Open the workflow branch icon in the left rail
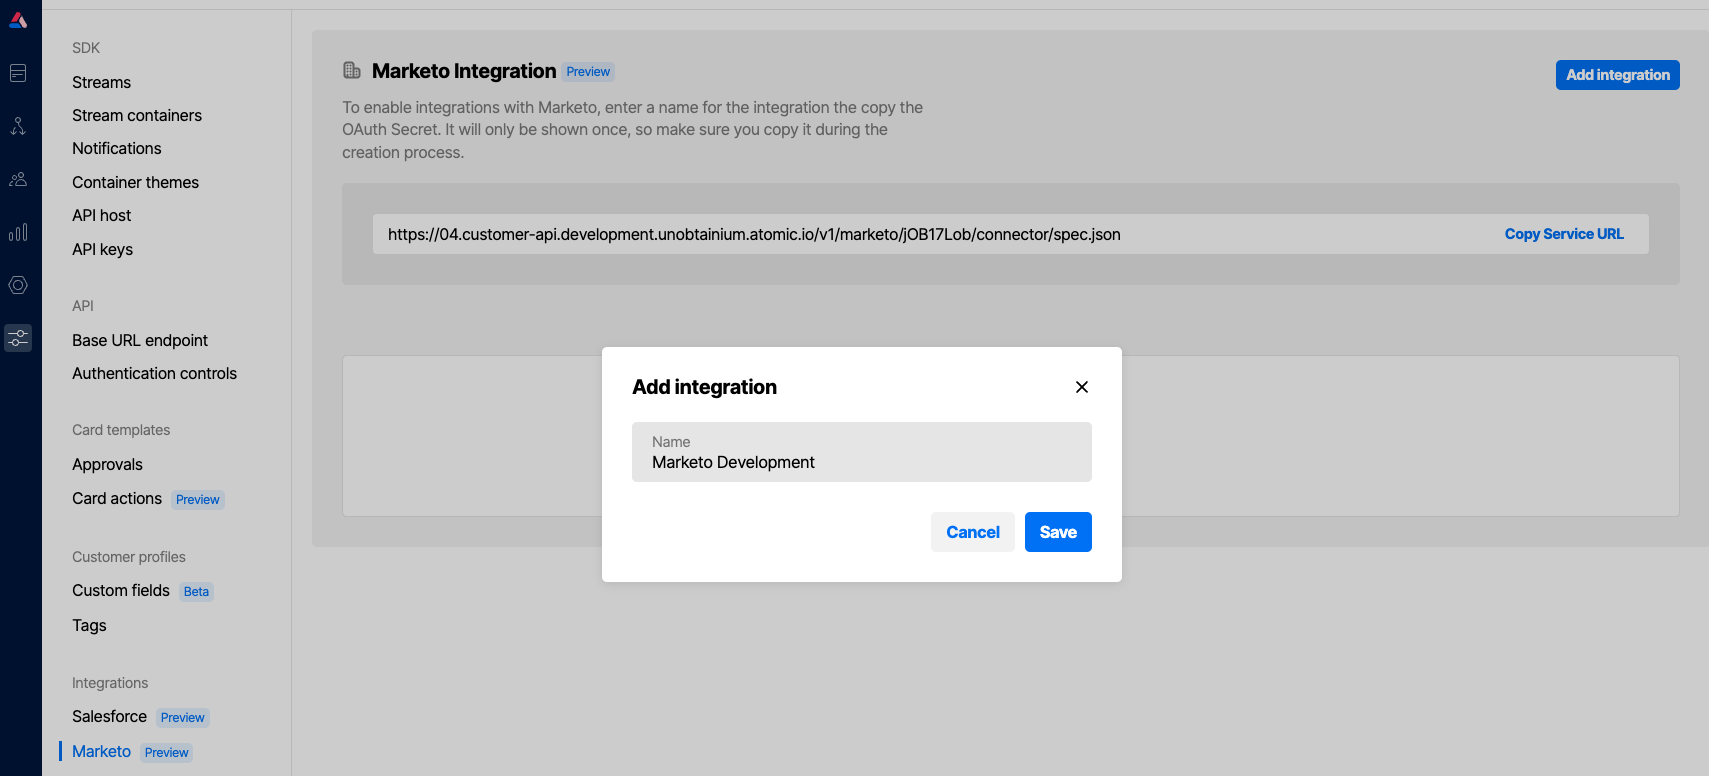This screenshot has width=1709, height=776. pyautogui.click(x=18, y=126)
